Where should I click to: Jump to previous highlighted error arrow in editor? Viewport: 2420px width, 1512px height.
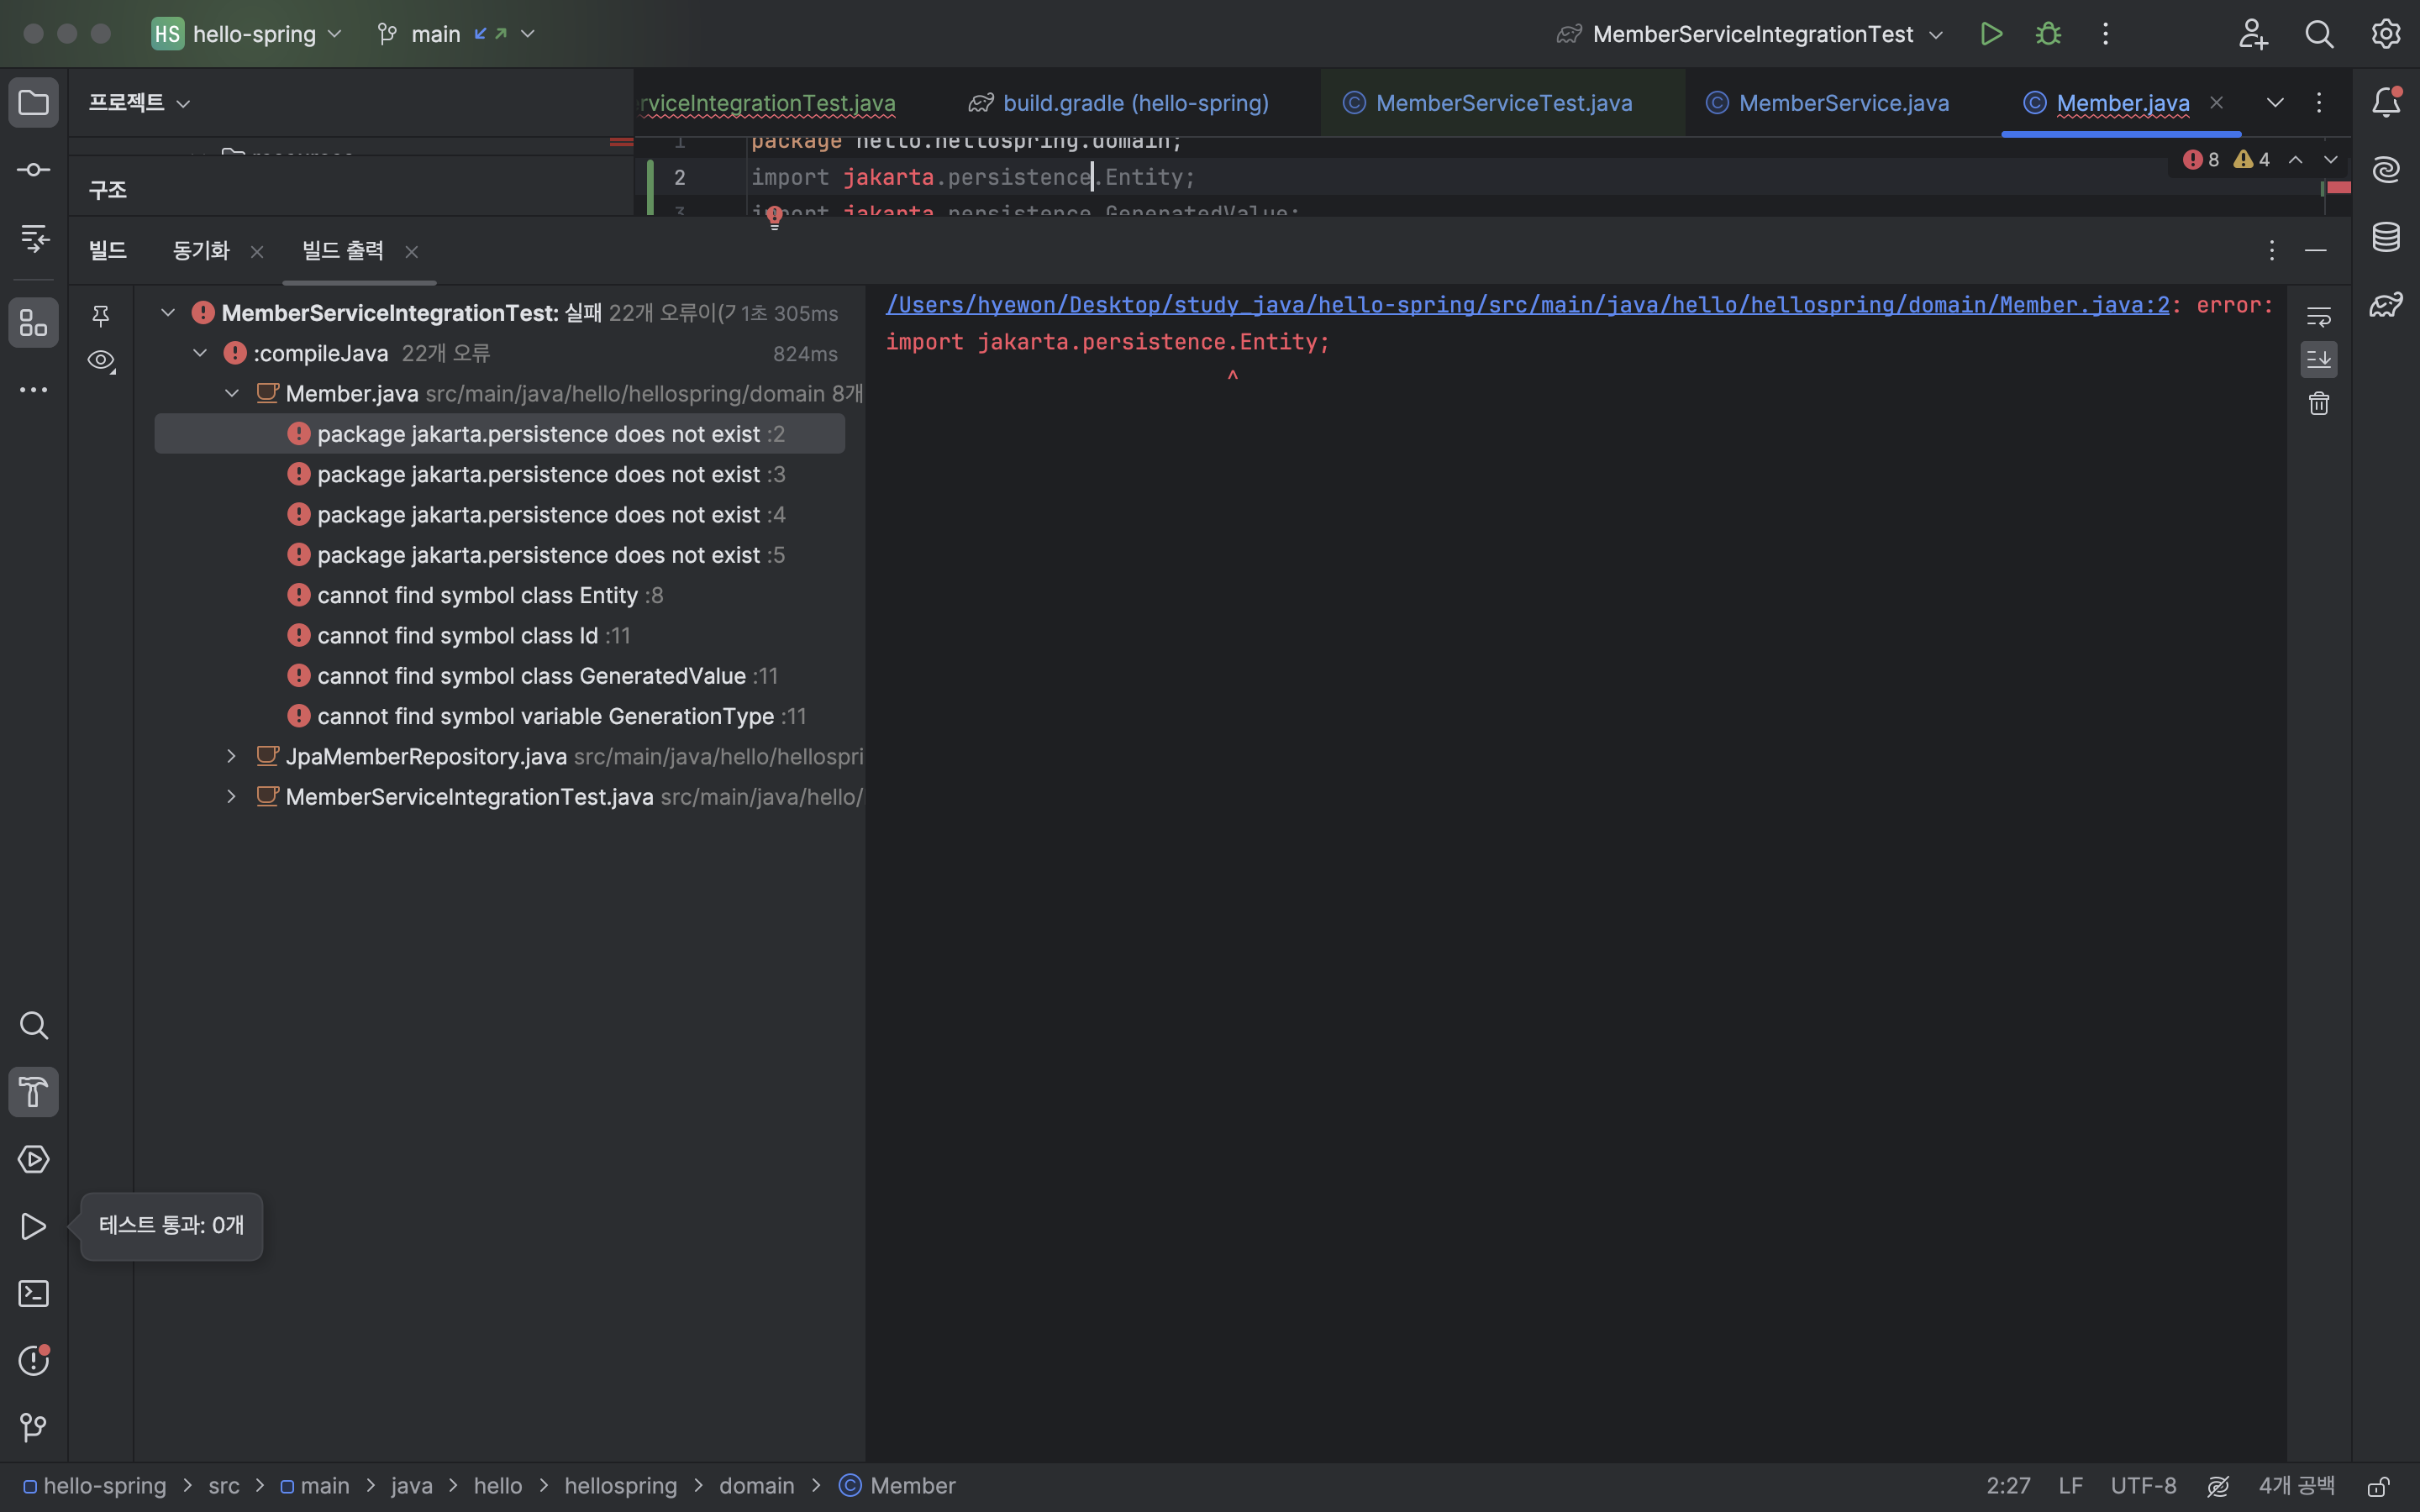pos(2296,160)
